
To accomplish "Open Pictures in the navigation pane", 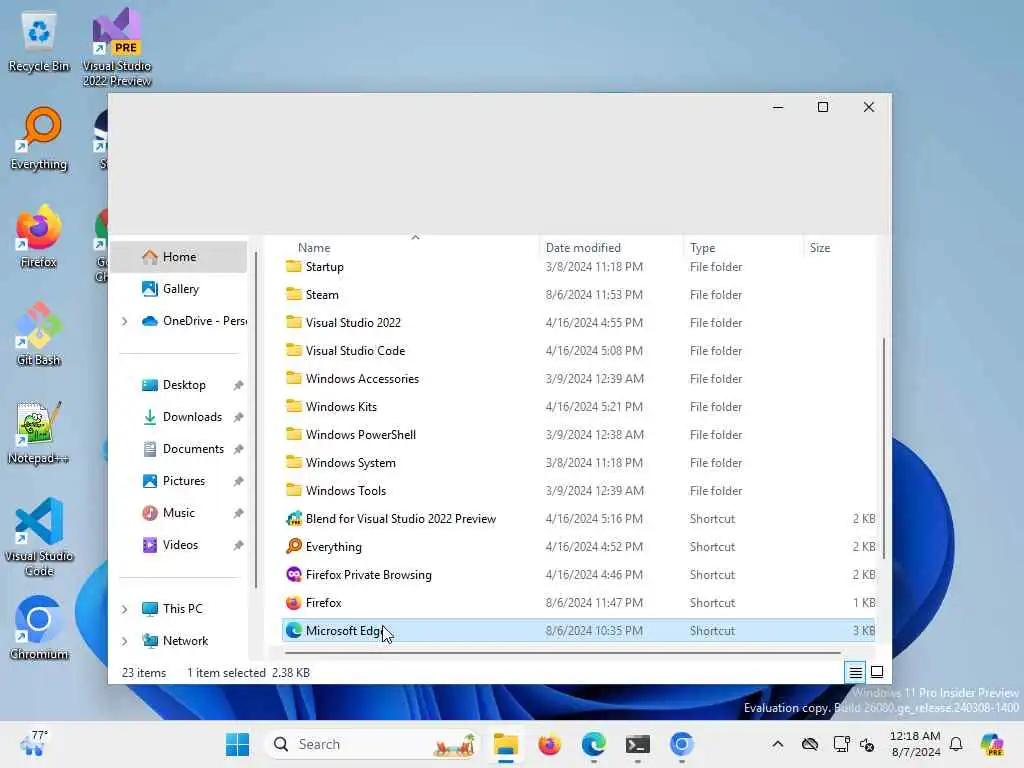I will 184,481.
